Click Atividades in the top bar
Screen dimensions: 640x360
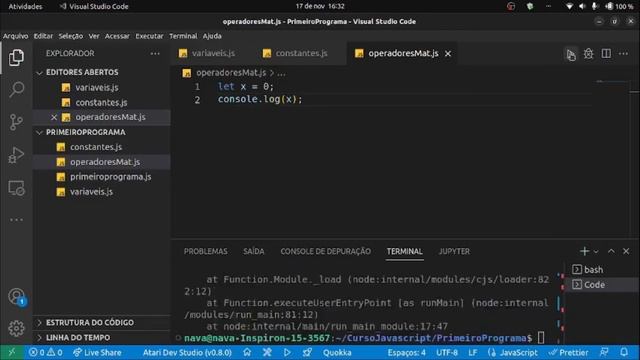point(25,7)
